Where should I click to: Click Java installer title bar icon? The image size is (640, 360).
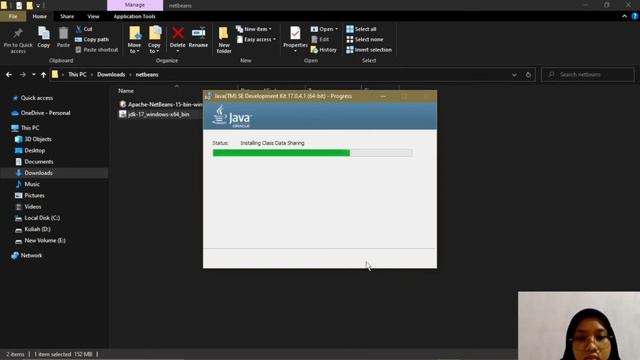tap(208, 96)
